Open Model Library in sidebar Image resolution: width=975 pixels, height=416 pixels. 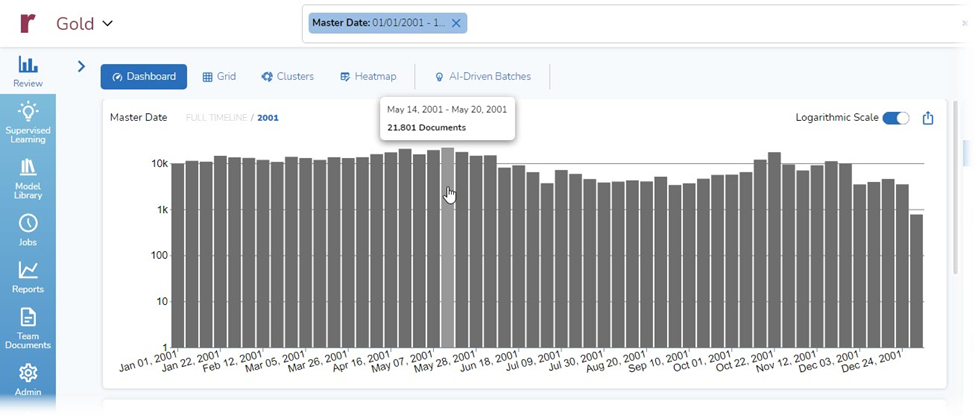(x=28, y=178)
